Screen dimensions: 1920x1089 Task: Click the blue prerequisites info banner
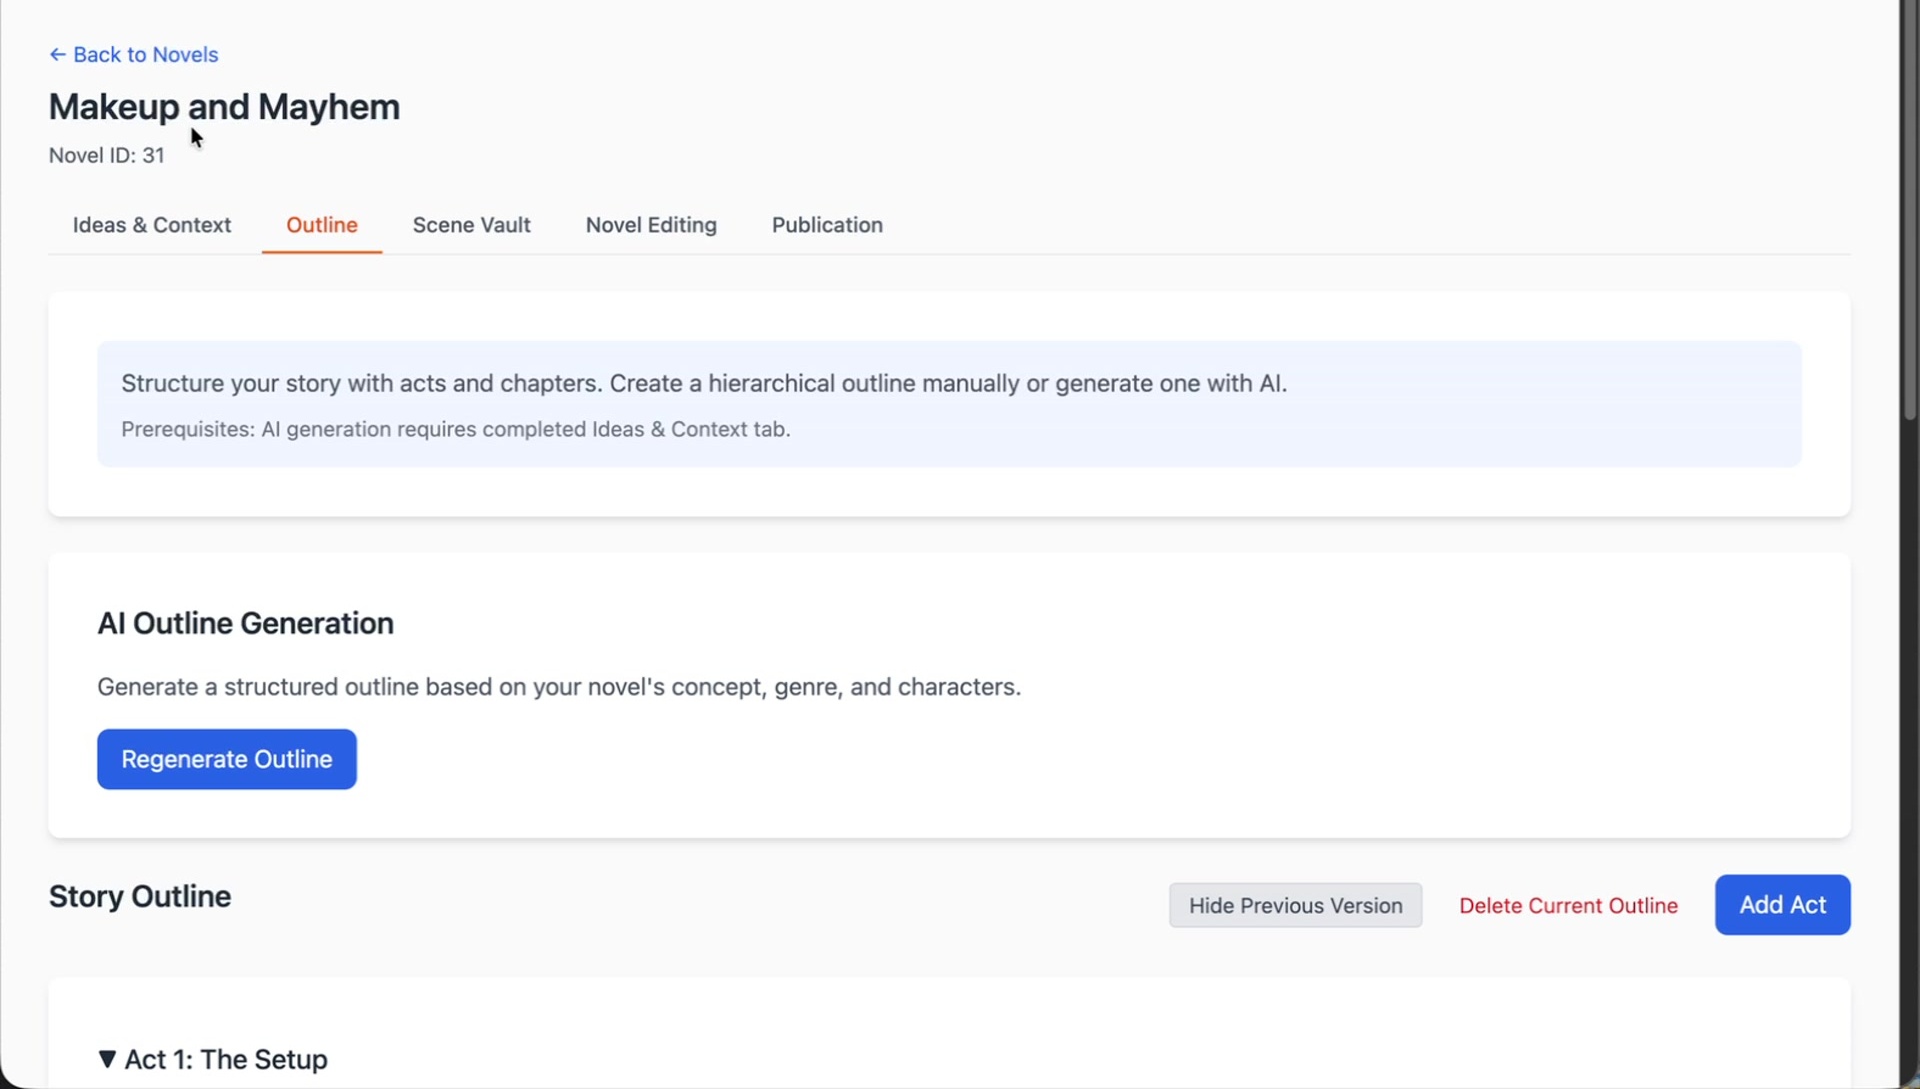948,404
